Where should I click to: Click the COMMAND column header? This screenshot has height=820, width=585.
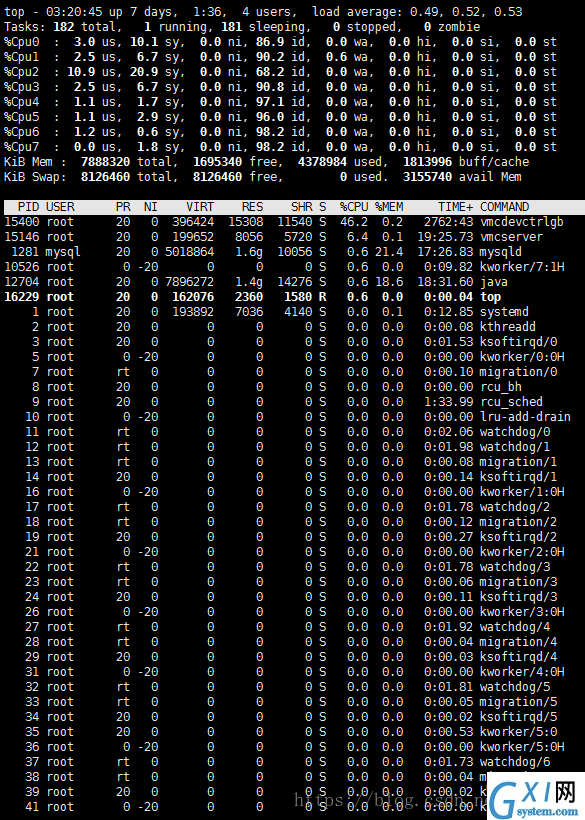point(504,207)
